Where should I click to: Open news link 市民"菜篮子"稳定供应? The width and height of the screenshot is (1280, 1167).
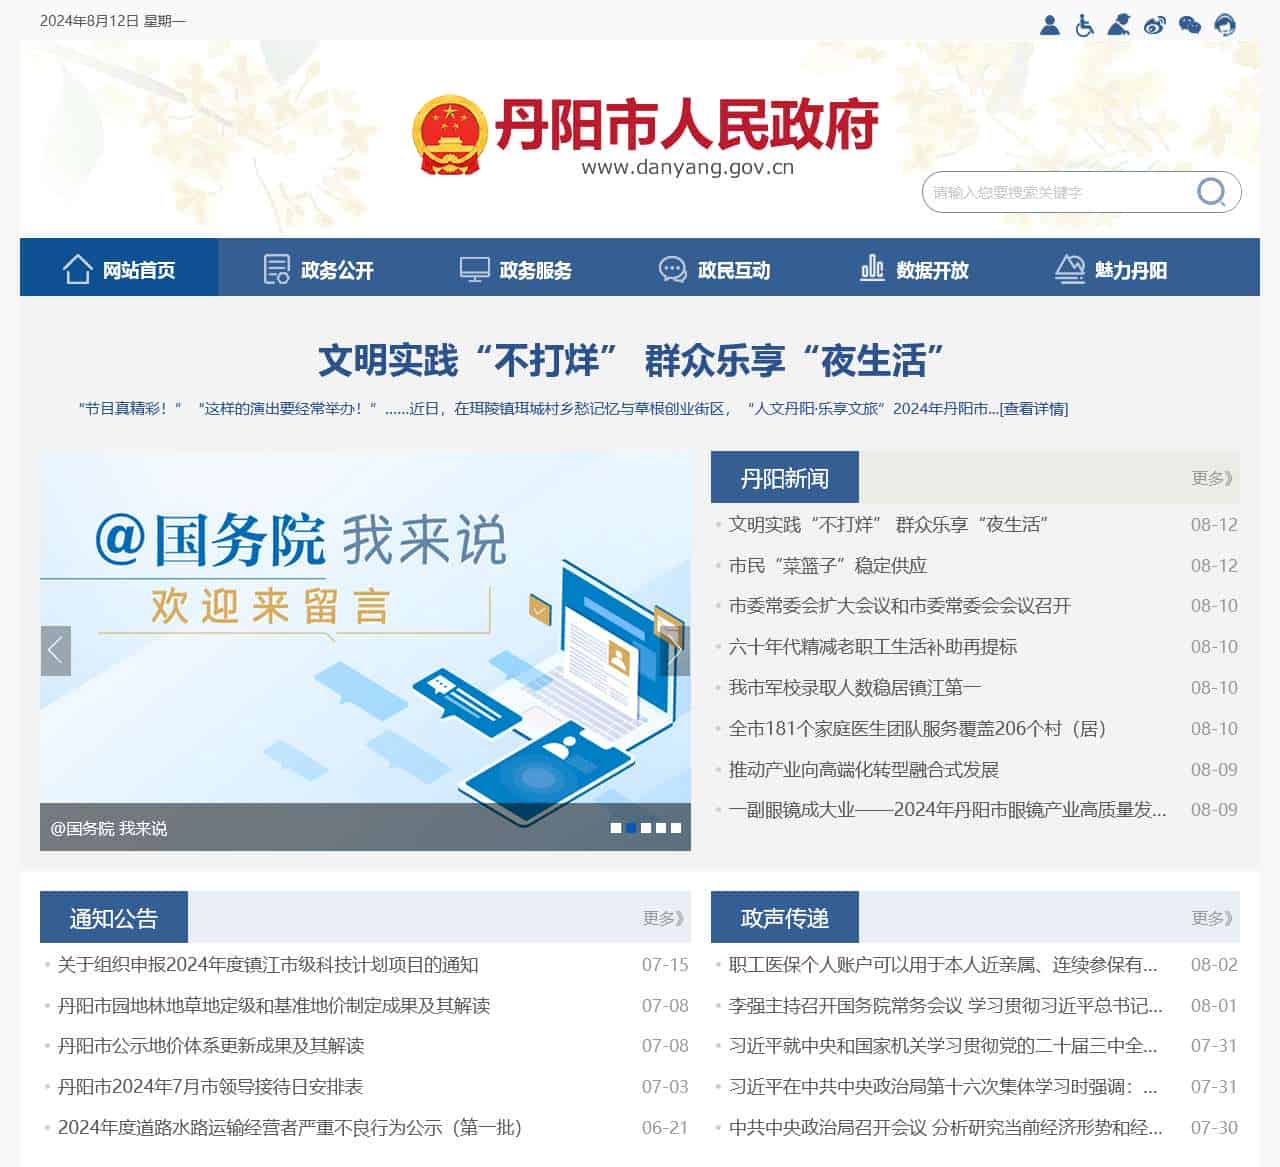pyautogui.click(x=827, y=566)
